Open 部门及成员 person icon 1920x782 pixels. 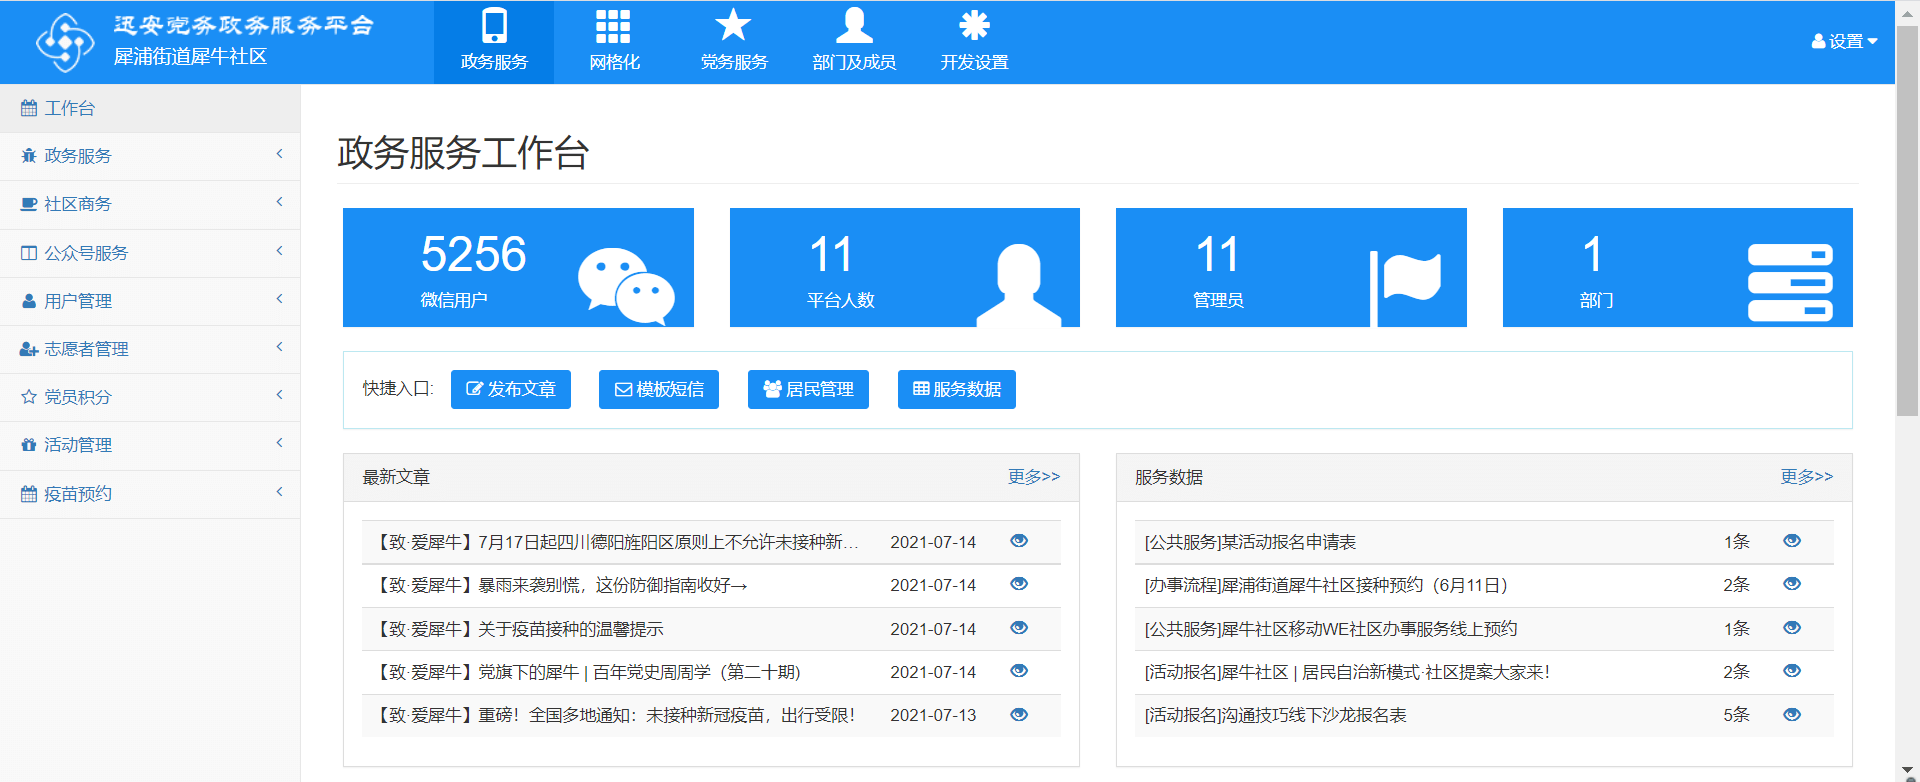click(854, 26)
